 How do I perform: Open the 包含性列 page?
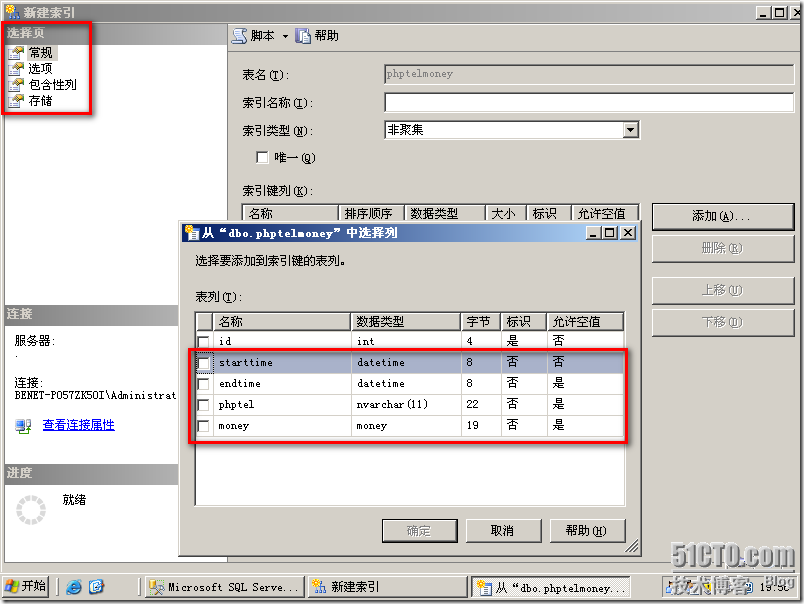click(x=52, y=85)
